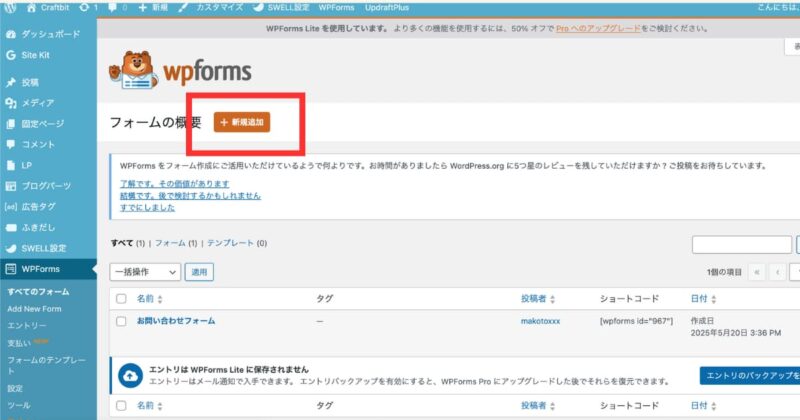Open the Pages icon (固定ページ)
This screenshot has width=800, height=420.
[11, 124]
